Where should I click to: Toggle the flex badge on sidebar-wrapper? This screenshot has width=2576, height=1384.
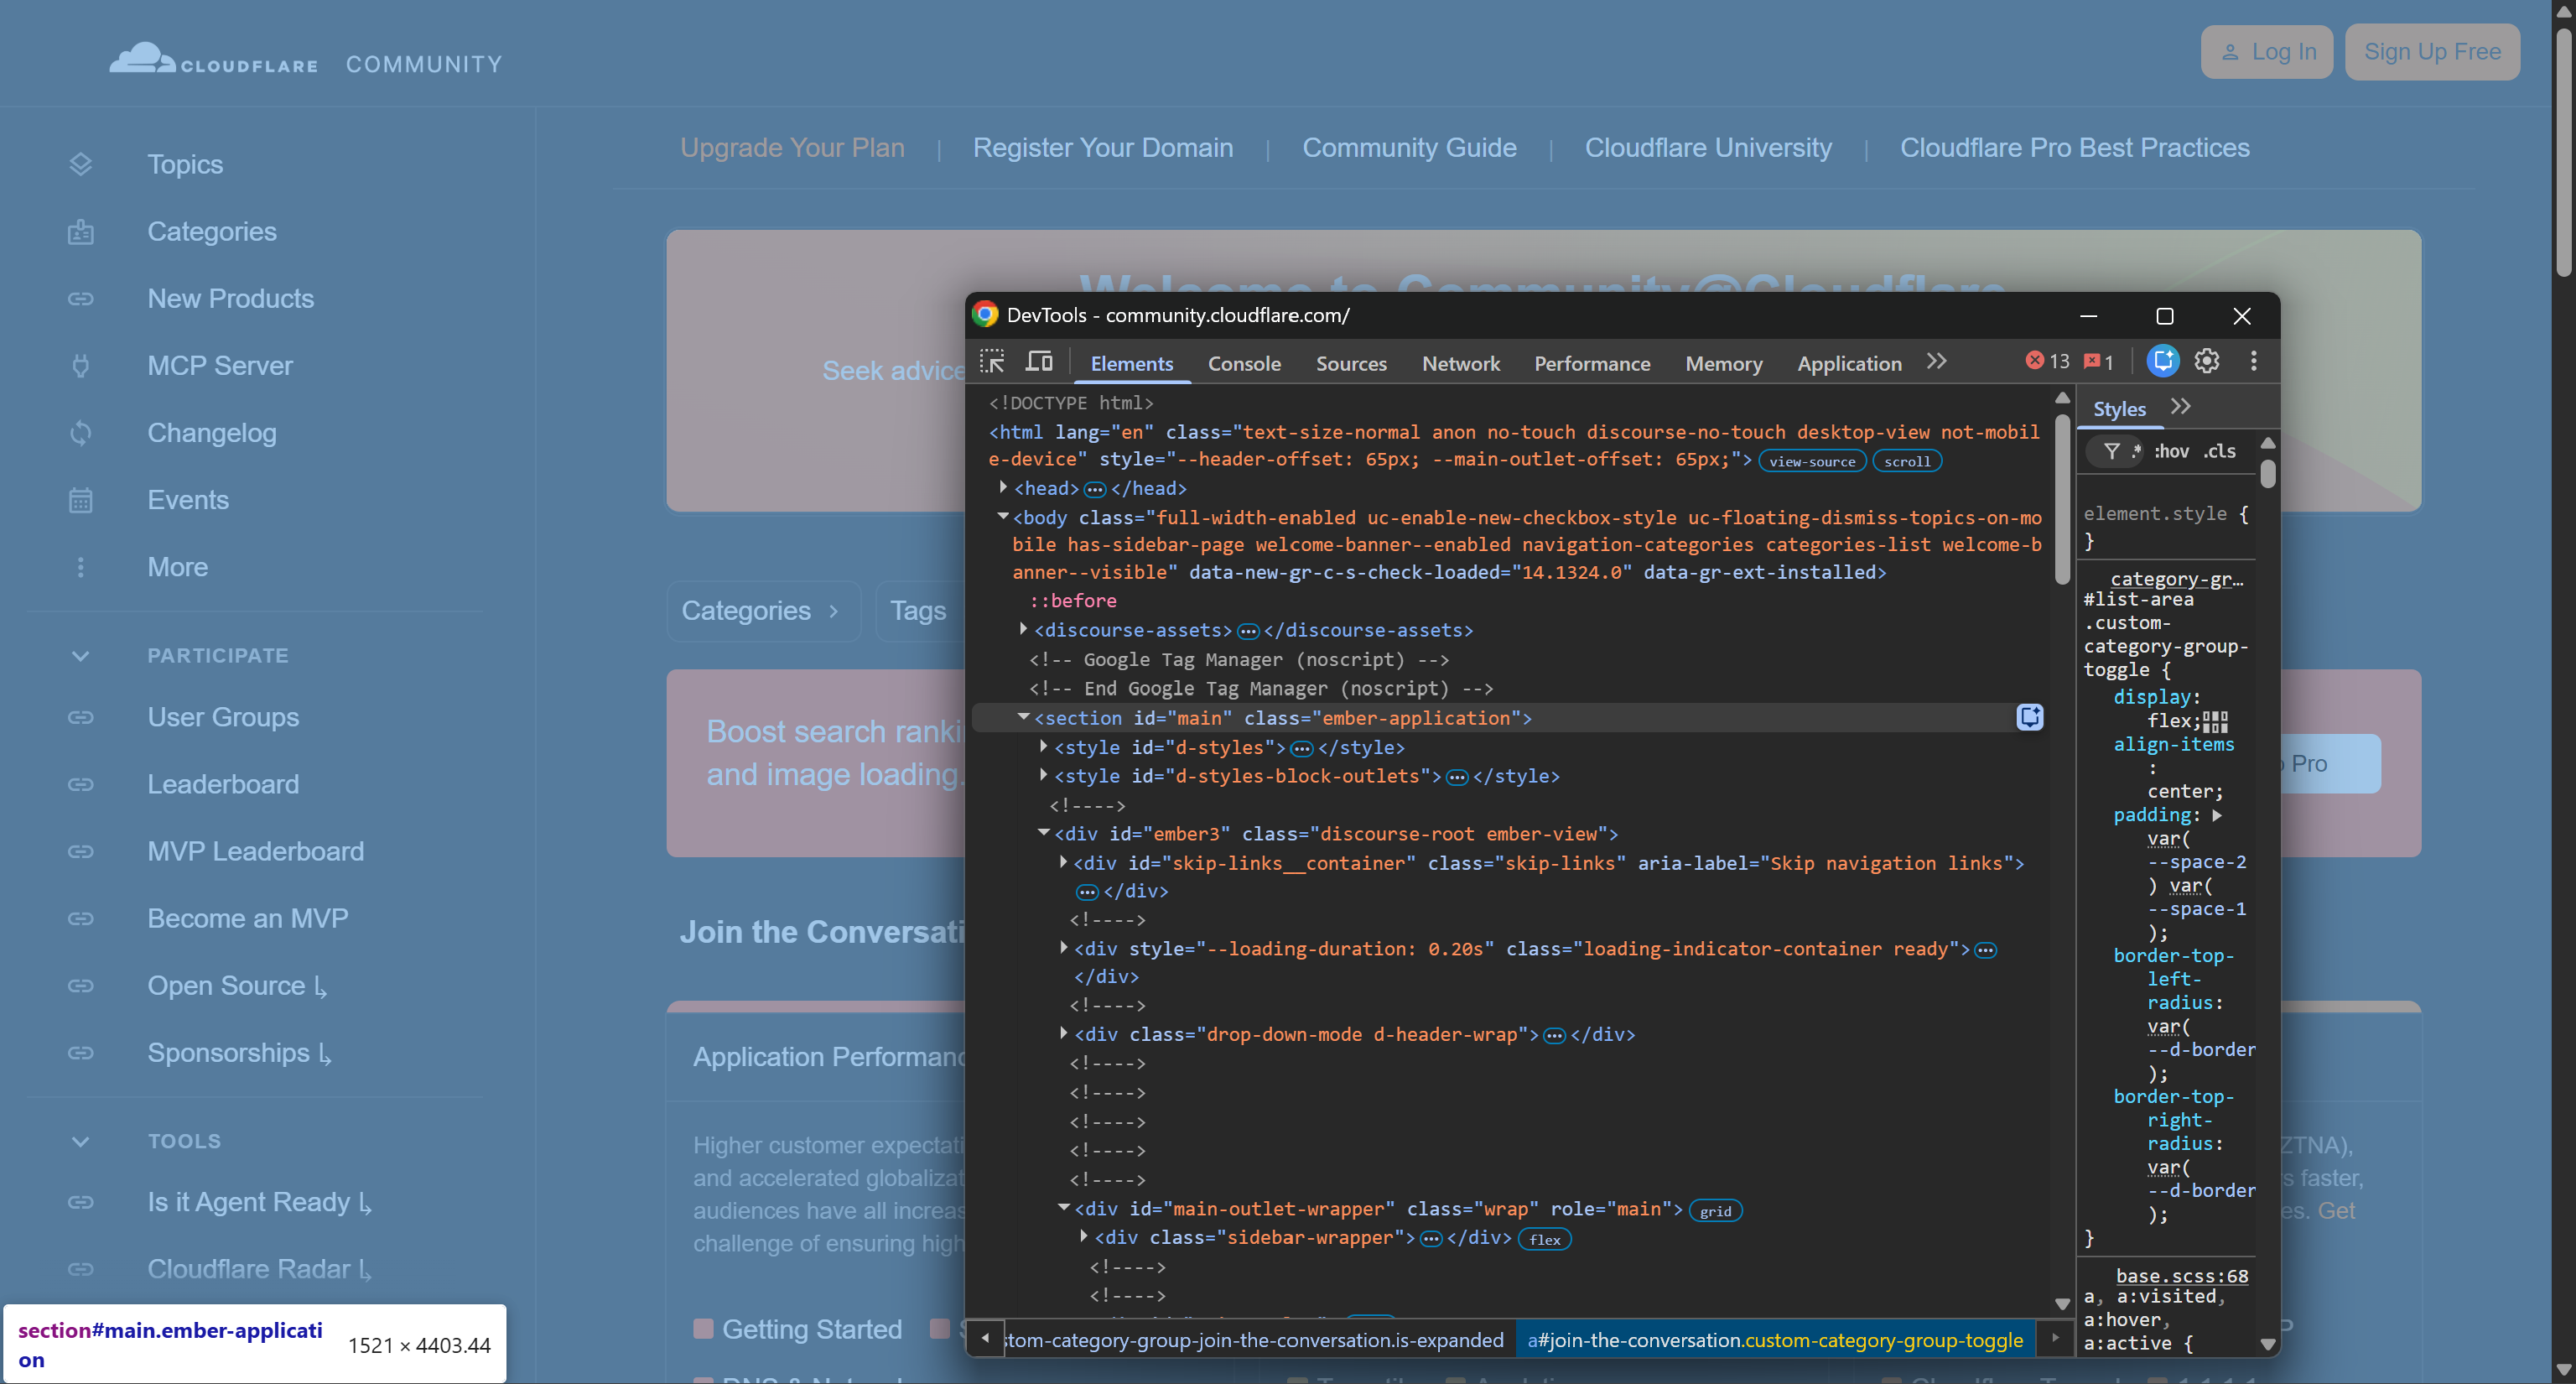click(1544, 1239)
